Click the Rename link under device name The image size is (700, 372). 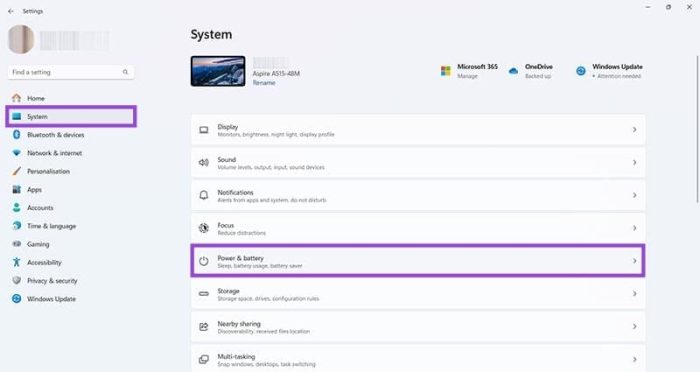[264, 83]
